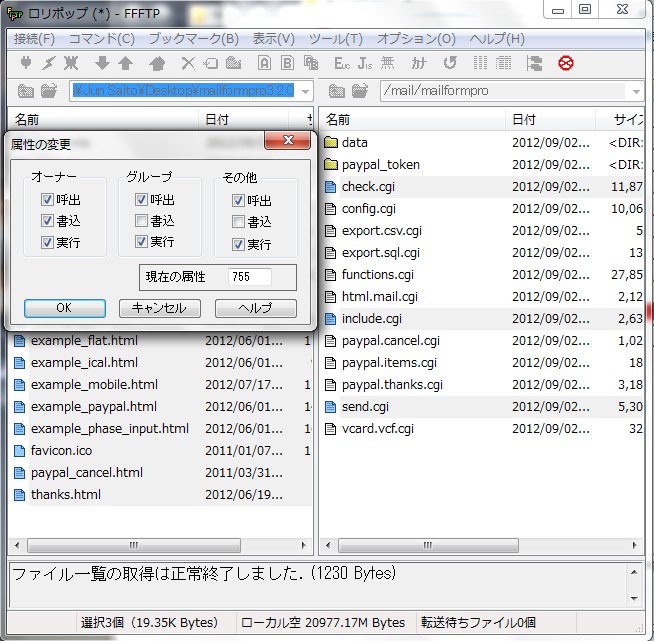Confirm attributes with OK button
This screenshot has height=641, width=654.
65,308
